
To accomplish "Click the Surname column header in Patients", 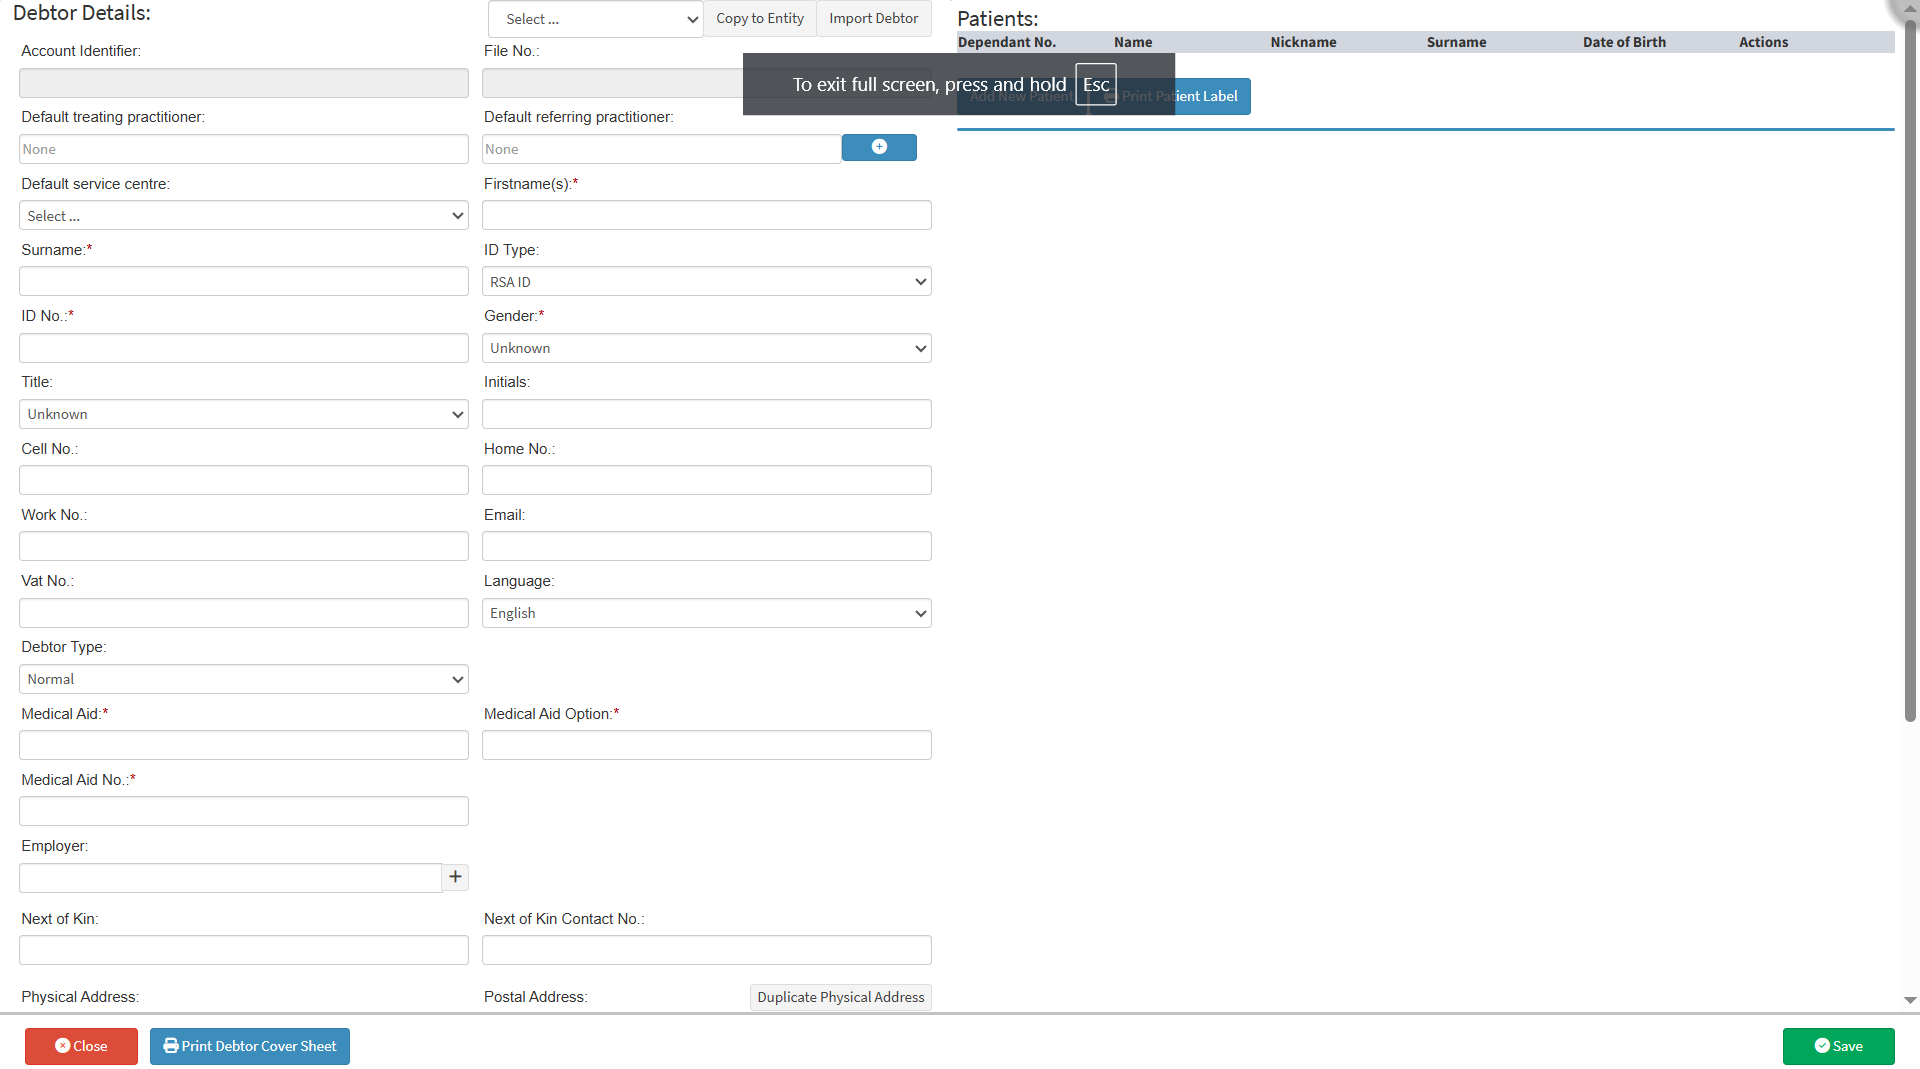I will click(1456, 42).
